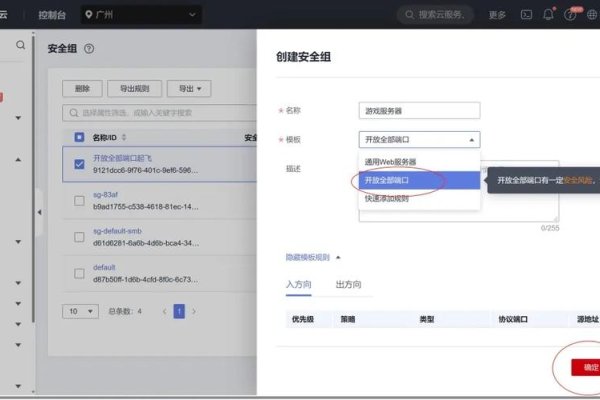Open the sg-default-smb security group link
600x400 pixels.
[117, 231]
